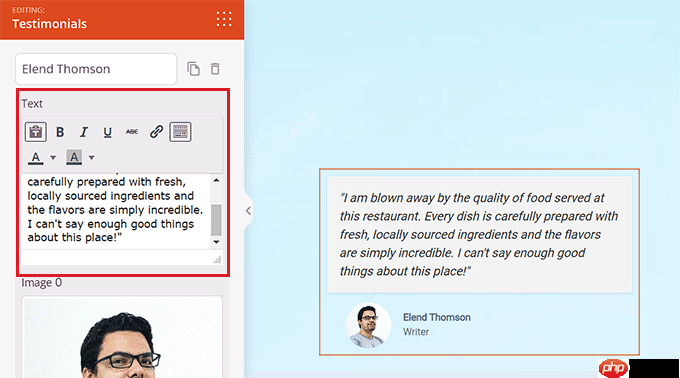The image size is (680, 378).
Task: Open the blocks grid menu icon
Action: point(224,20)
